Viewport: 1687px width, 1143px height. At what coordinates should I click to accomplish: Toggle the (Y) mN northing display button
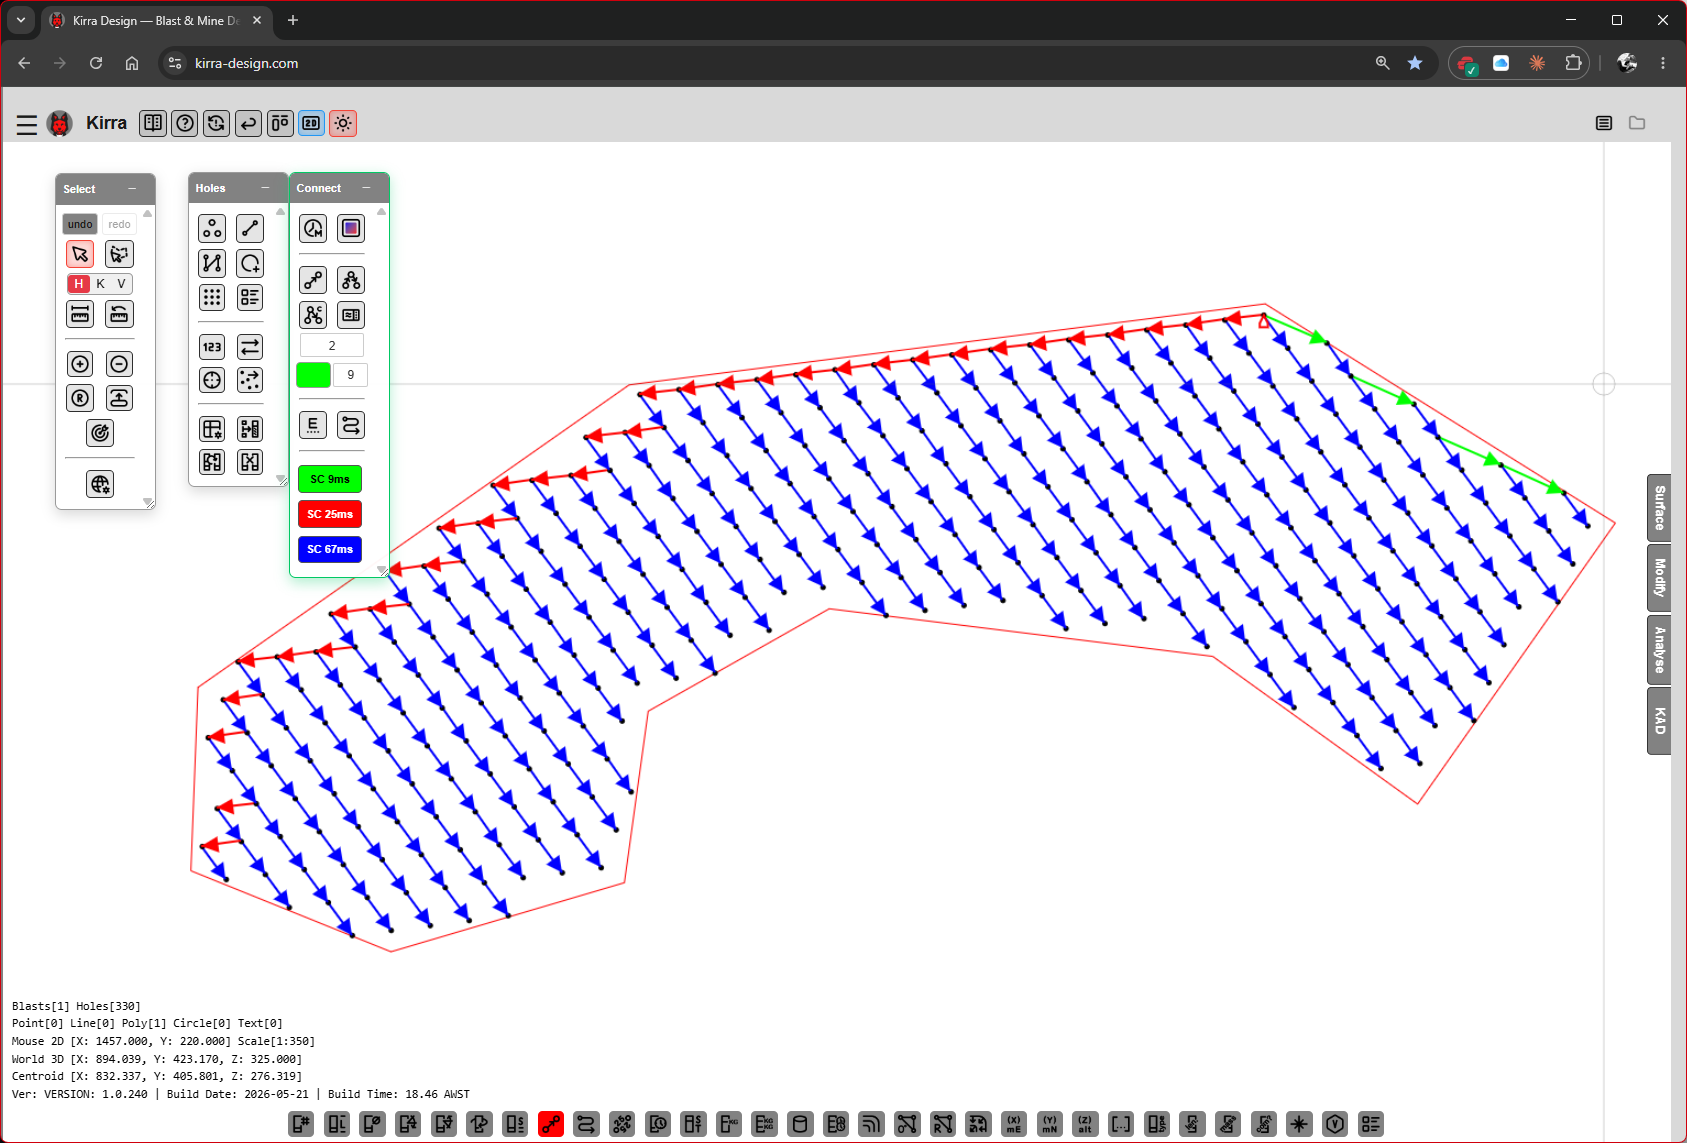1050,1124
